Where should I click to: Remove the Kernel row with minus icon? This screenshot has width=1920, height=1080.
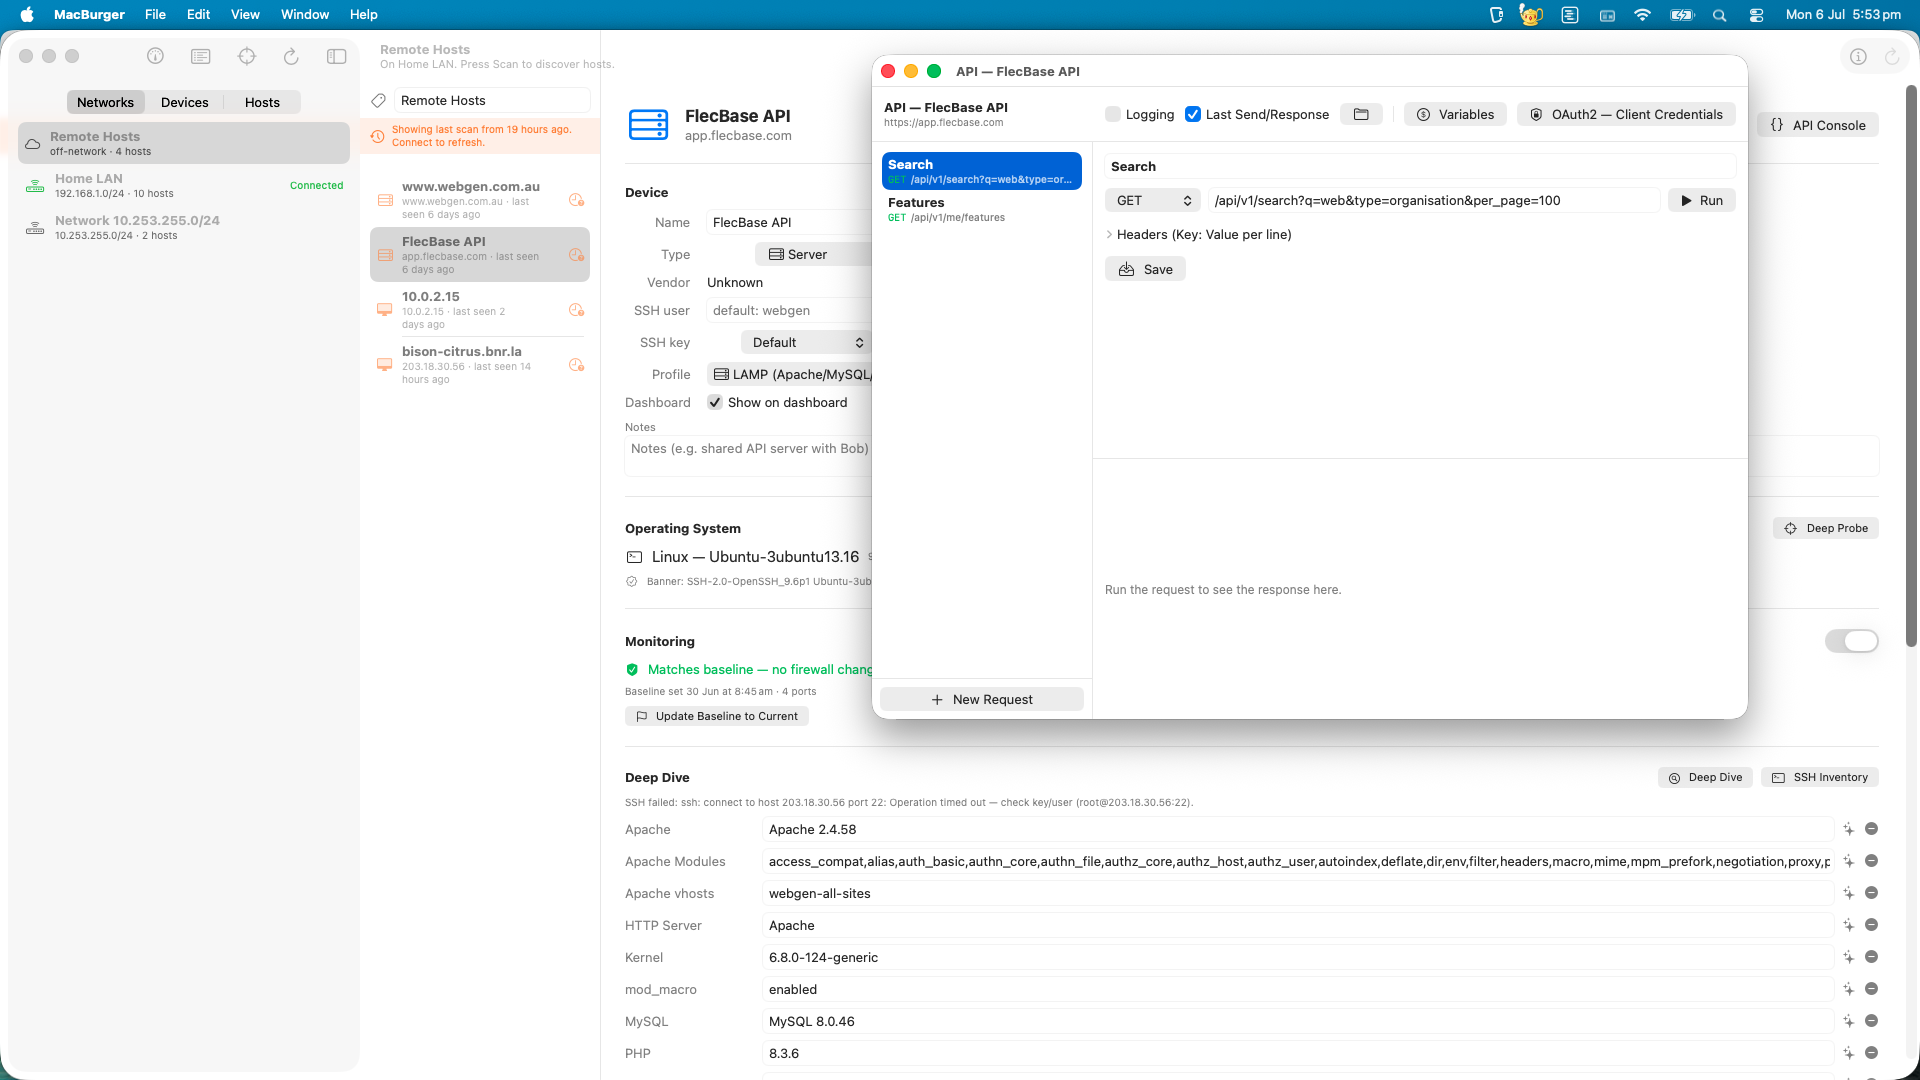click(x=1871, y=957)
